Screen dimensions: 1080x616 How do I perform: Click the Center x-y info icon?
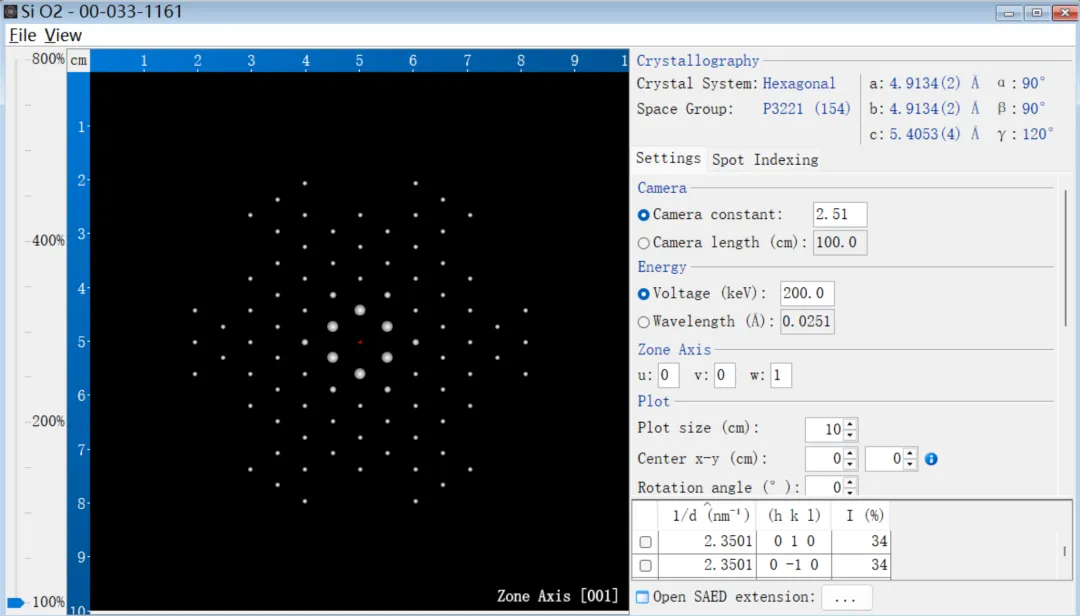coord(931,459)
